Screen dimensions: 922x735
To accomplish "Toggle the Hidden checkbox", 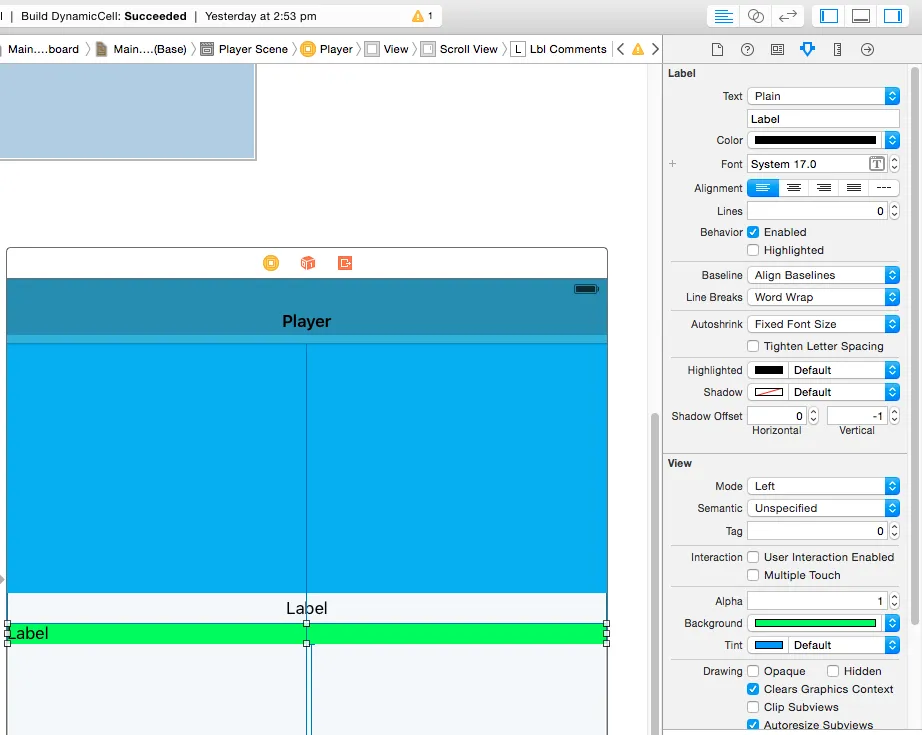I will pos(833,671).
